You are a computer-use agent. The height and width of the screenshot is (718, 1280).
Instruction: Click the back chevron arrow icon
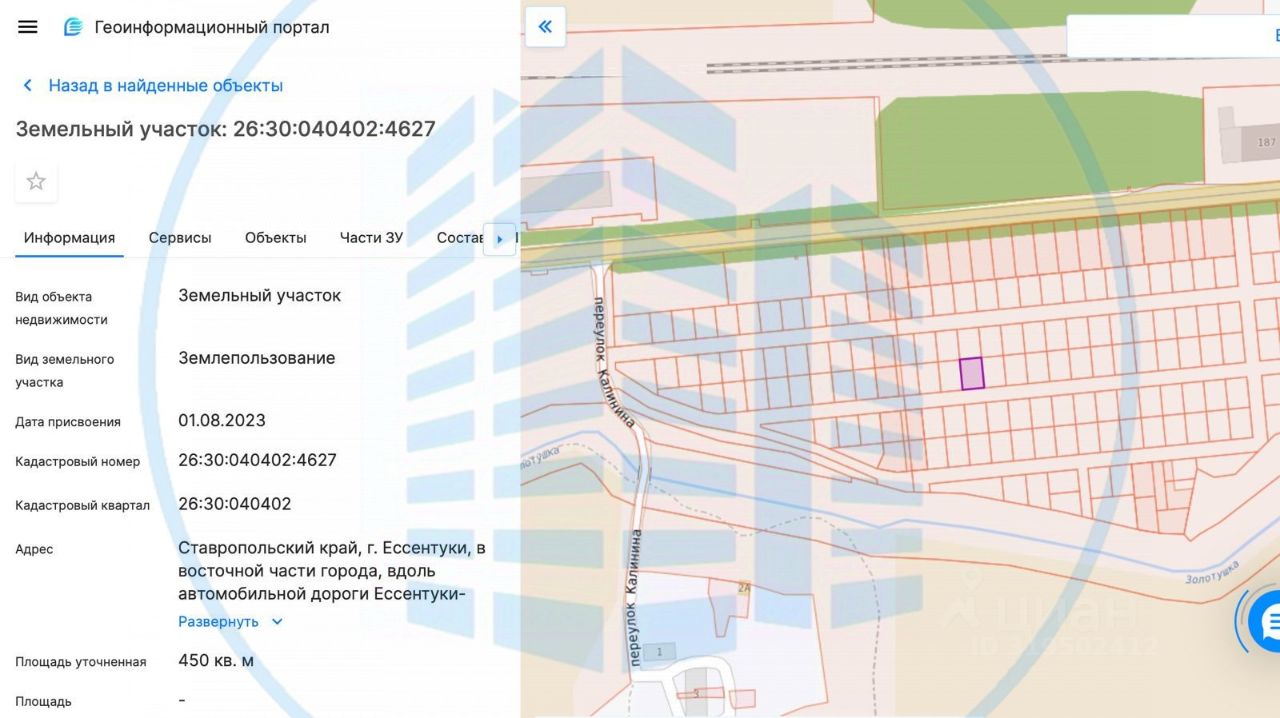coord(28,86)
